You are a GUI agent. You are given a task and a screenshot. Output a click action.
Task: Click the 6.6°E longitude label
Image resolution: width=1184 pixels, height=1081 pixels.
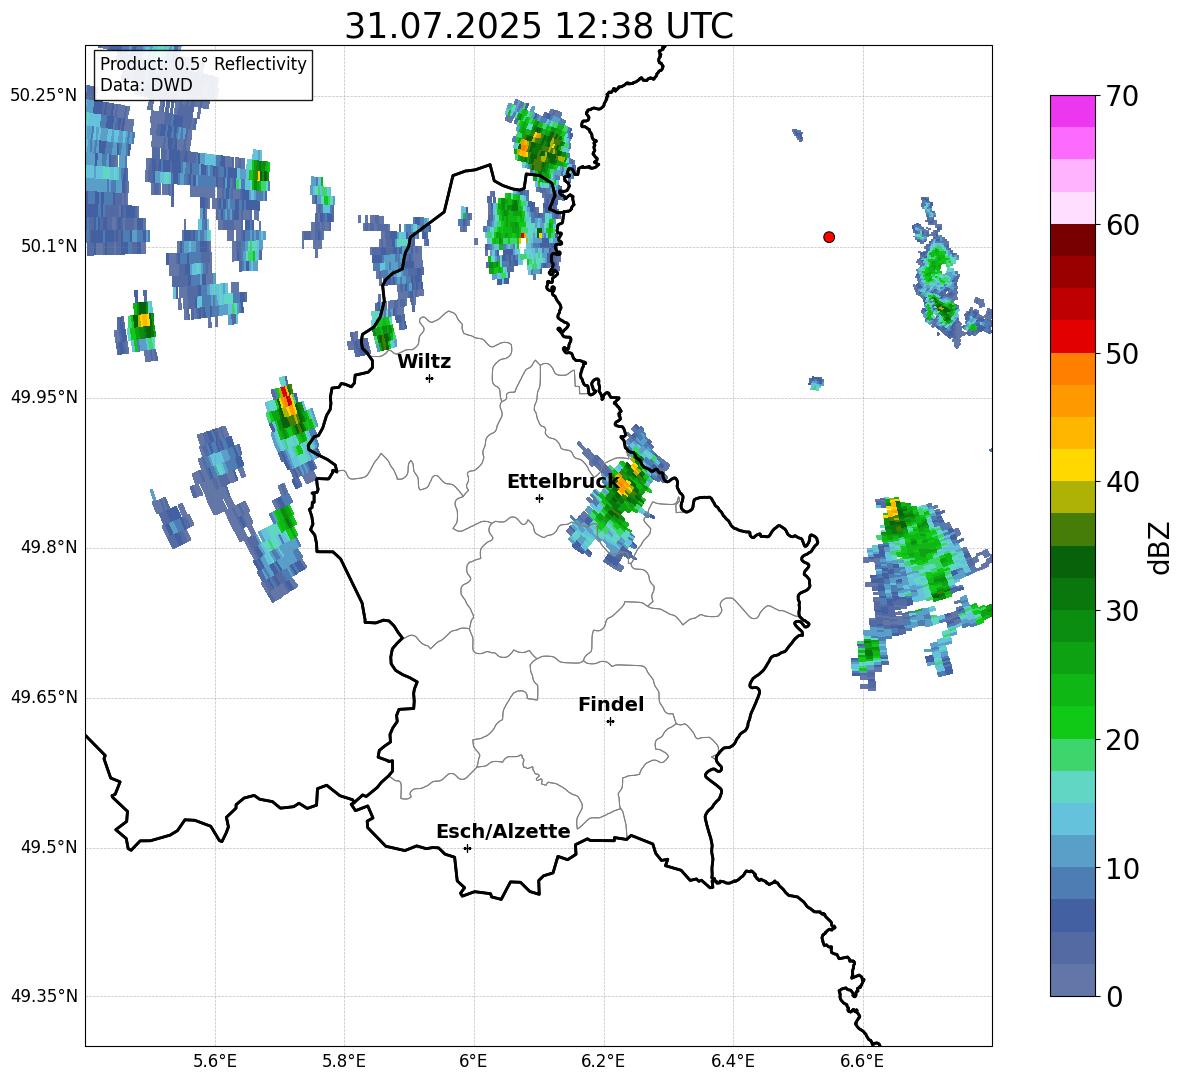click(x=862, y=1062)
